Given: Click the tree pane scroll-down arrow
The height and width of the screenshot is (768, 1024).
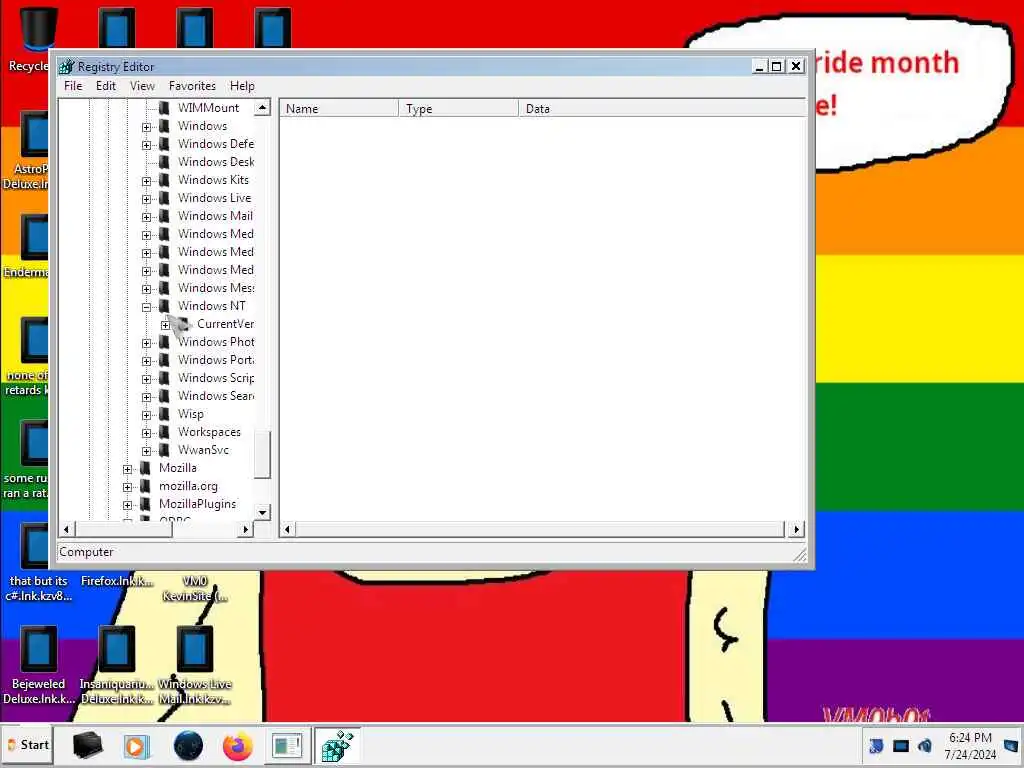Looking at the screenshot, I should (263, 513).
